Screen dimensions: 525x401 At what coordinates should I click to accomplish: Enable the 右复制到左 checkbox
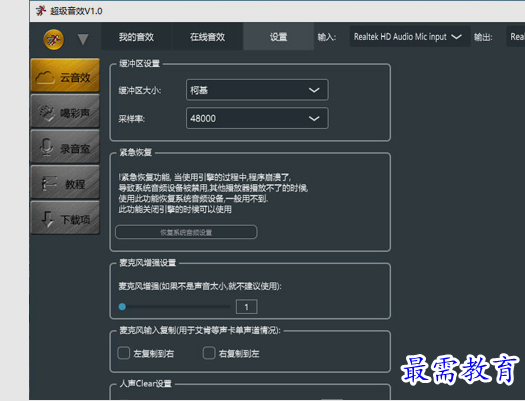coord(209,353)
